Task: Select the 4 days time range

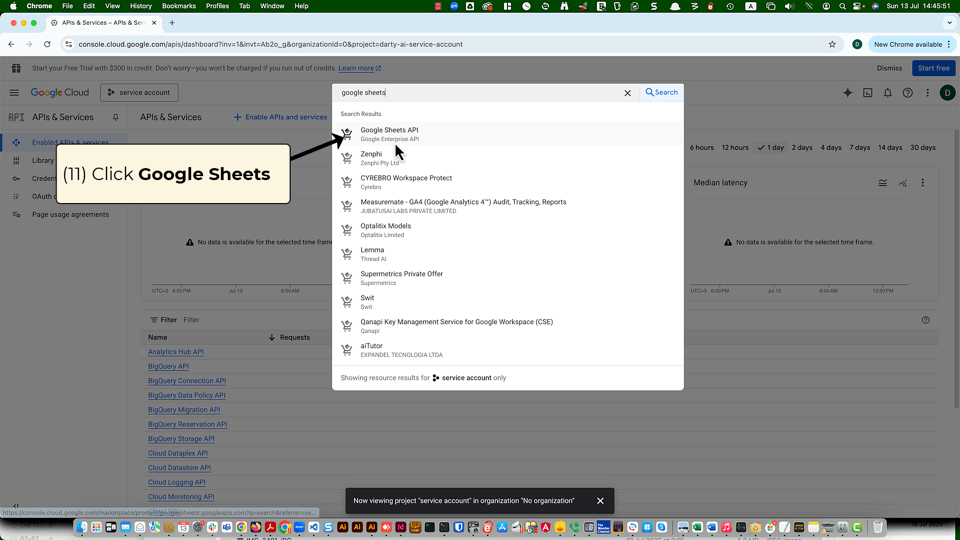Action: (x=831, y=148)
